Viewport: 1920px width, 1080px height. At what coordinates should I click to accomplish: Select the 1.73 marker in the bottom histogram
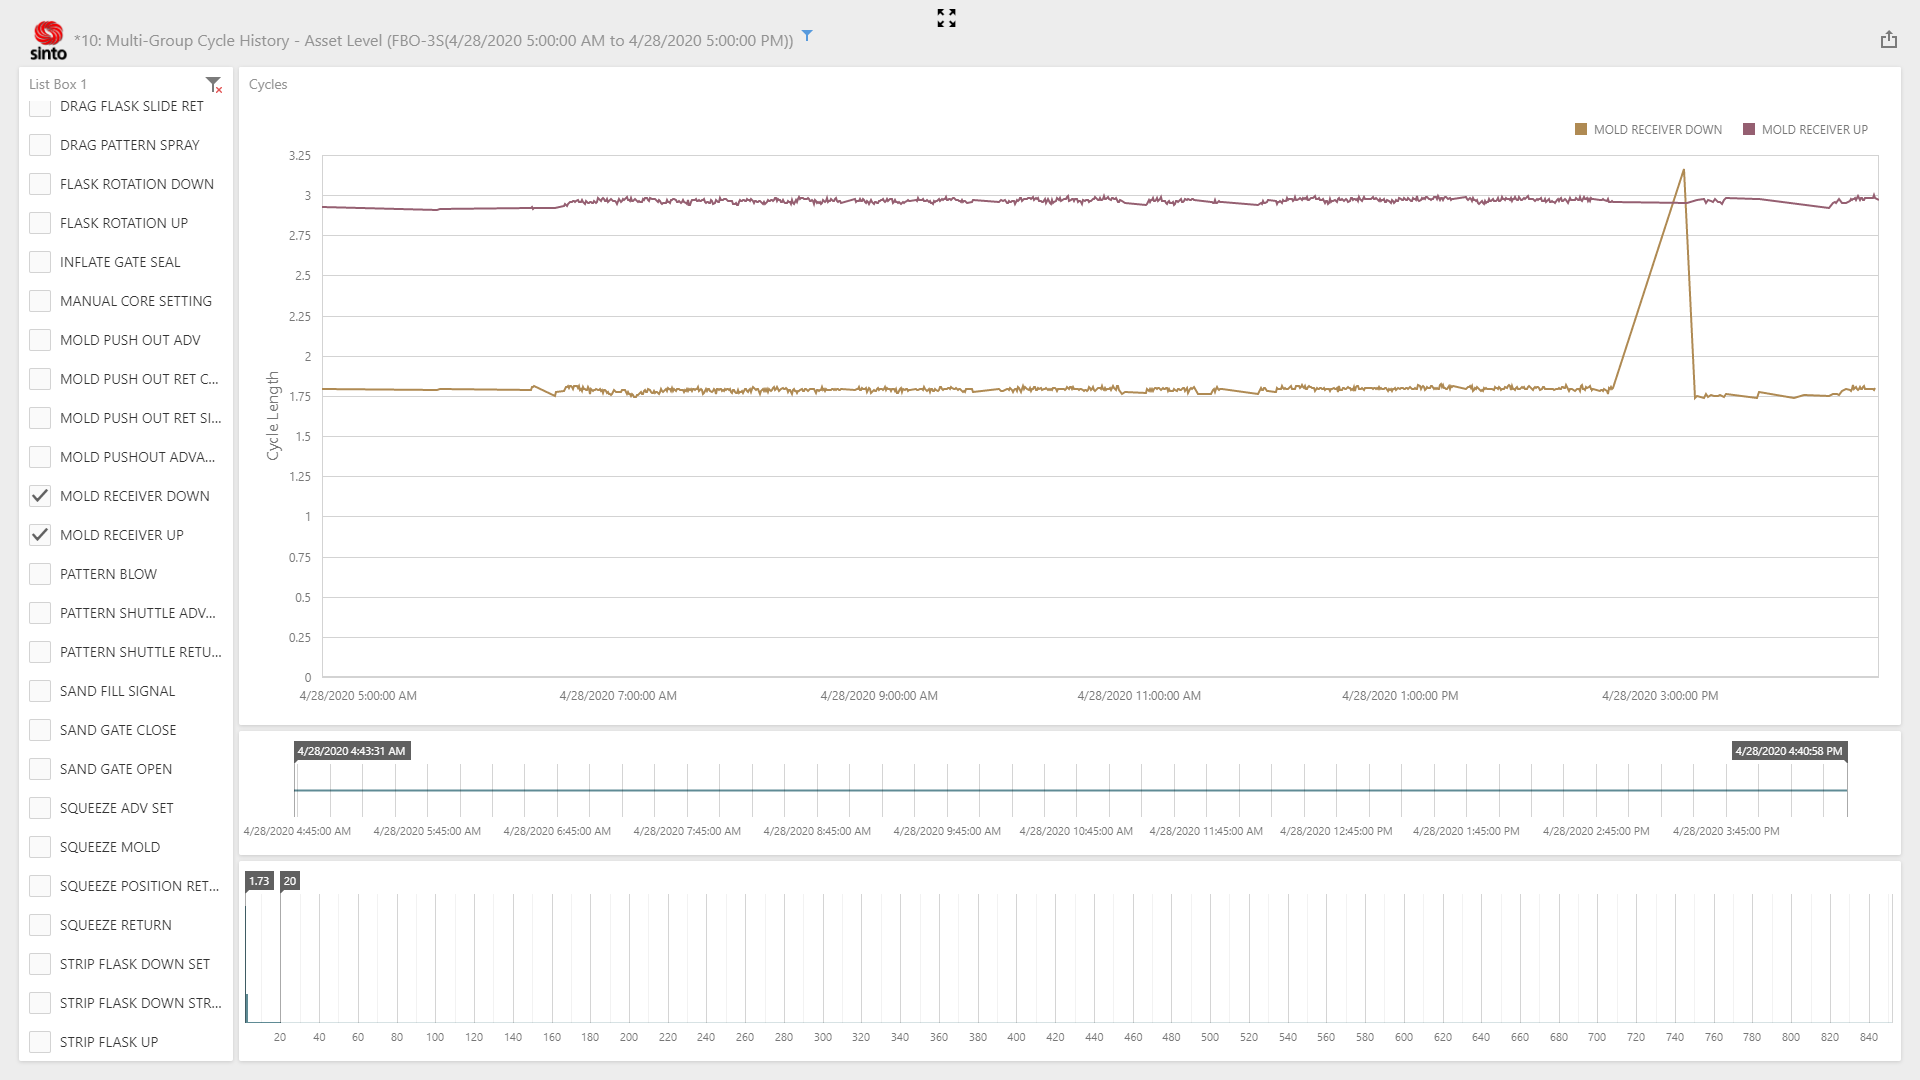click(x=261, y=881)
